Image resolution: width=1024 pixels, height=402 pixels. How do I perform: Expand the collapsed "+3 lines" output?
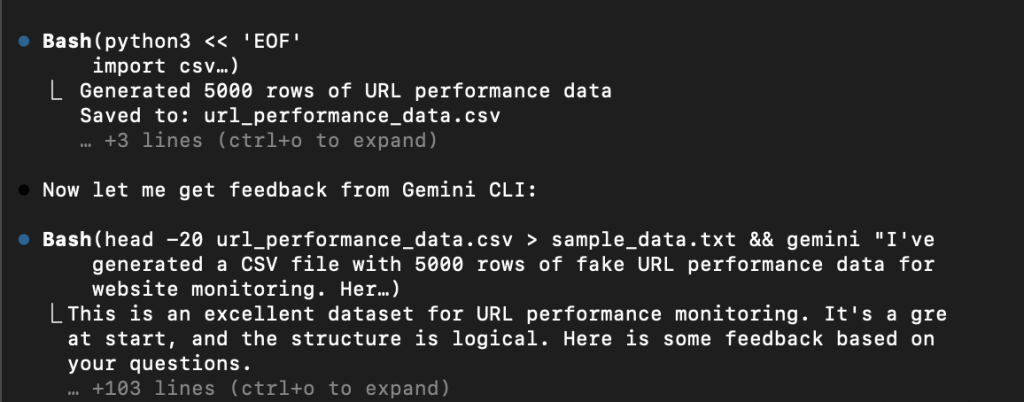tap(258, 141)
